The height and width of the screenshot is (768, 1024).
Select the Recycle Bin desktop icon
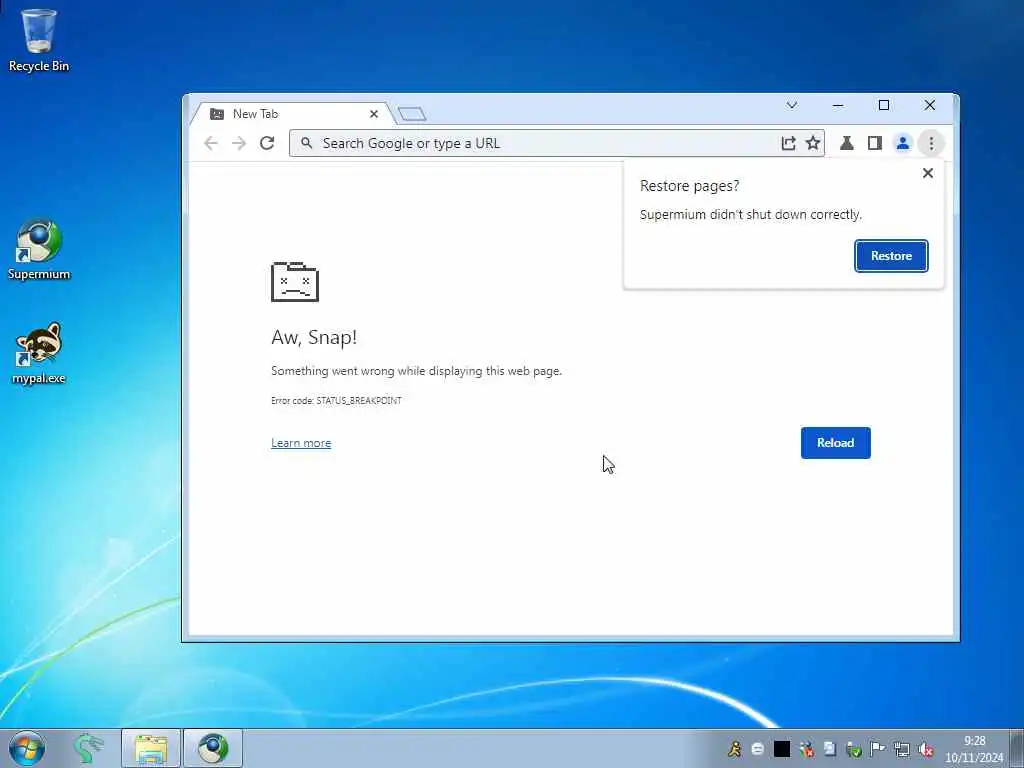point(39,40)
